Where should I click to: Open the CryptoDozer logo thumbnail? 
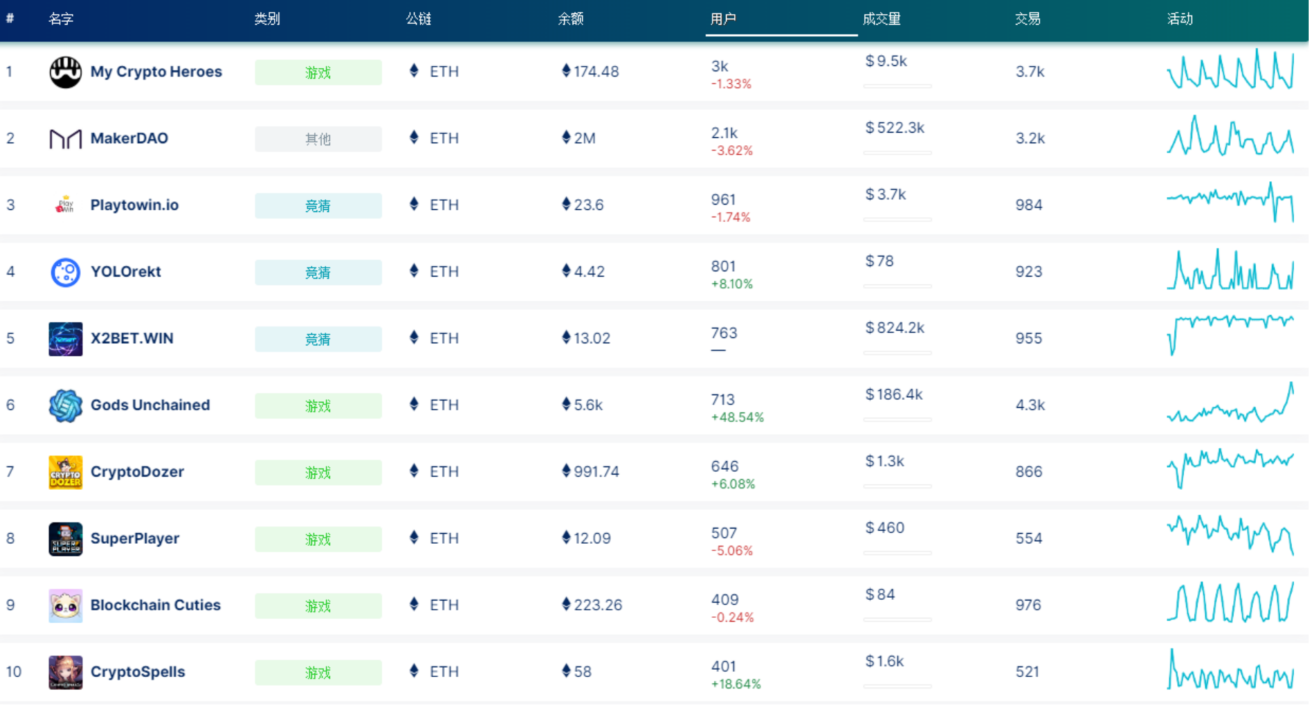point(66,472)
